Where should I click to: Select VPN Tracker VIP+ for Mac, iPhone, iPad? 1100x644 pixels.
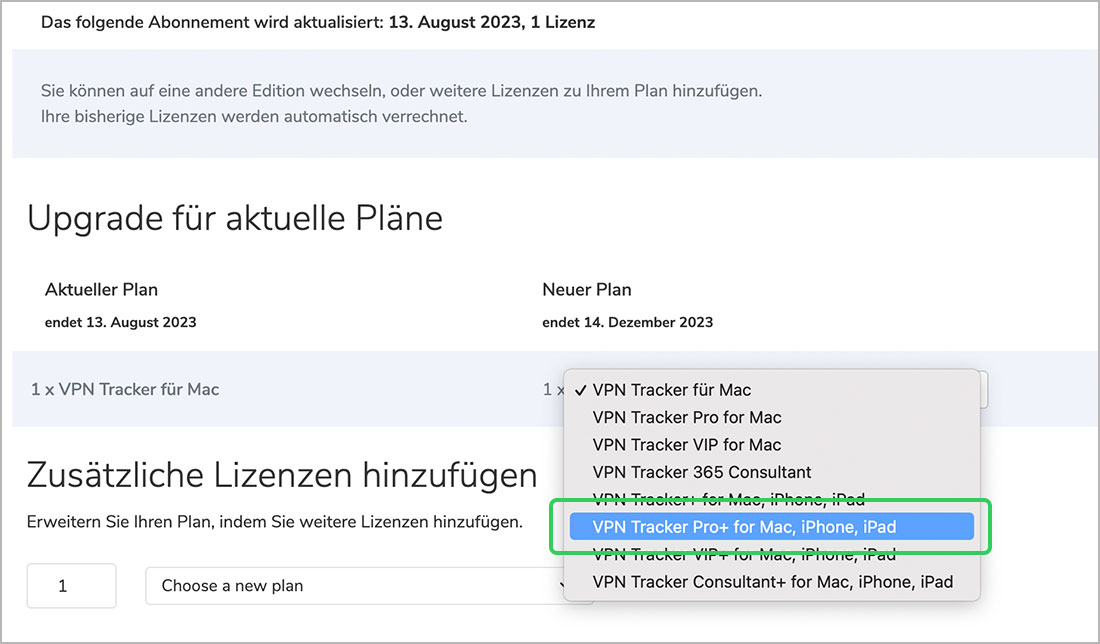point(744,554)
